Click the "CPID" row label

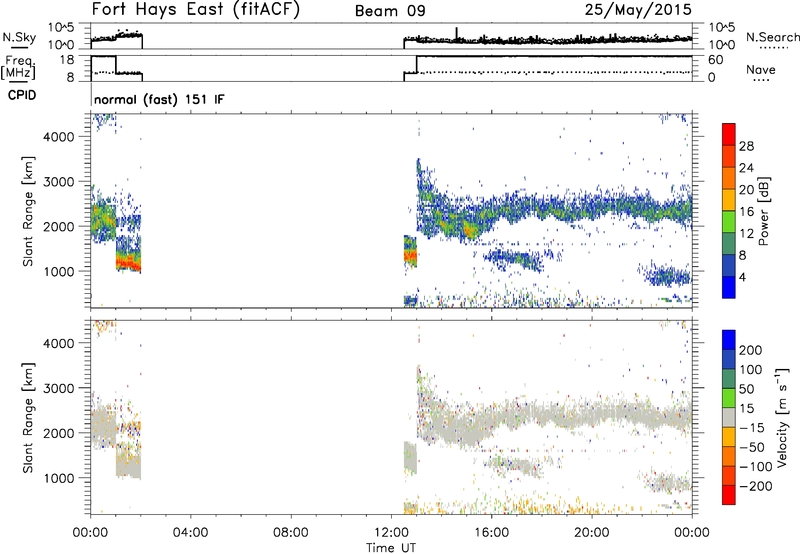point(22,95)
